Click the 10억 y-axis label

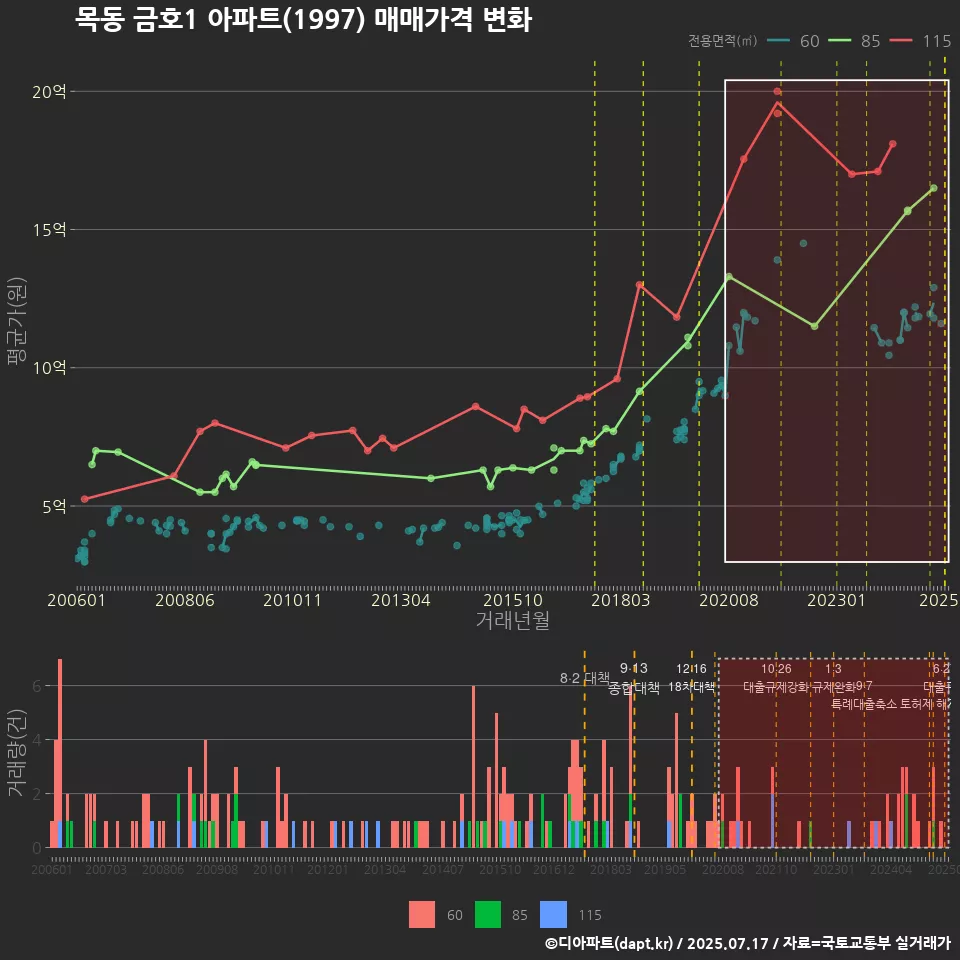point(49,368)
